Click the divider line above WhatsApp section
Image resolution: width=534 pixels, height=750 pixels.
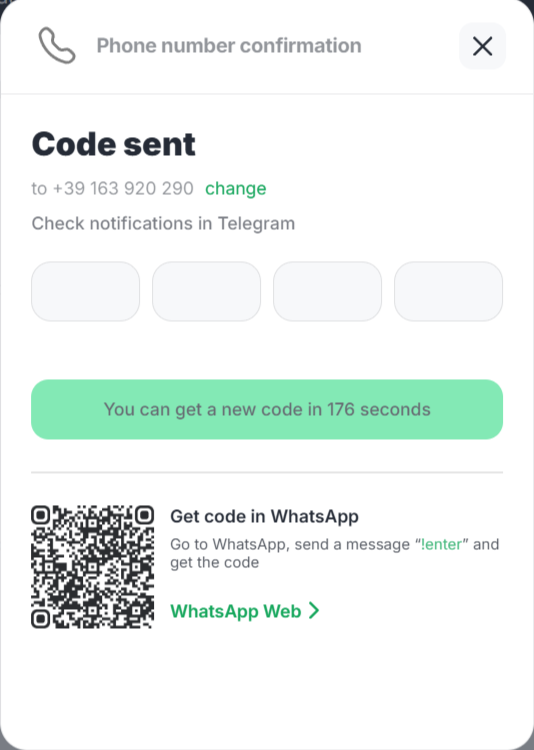(267, 472)
